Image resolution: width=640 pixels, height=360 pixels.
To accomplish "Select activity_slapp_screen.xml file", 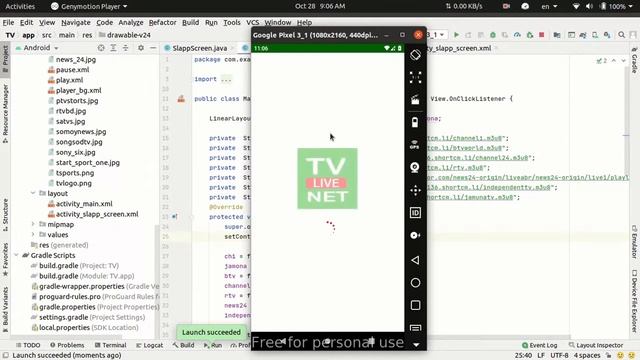I will click(x=97, y=214).
